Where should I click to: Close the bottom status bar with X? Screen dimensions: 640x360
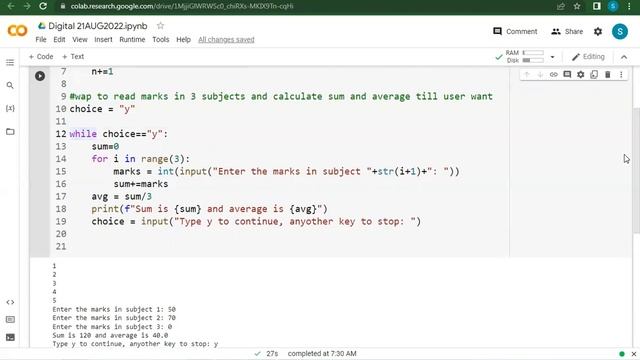(x=634, y=354)
